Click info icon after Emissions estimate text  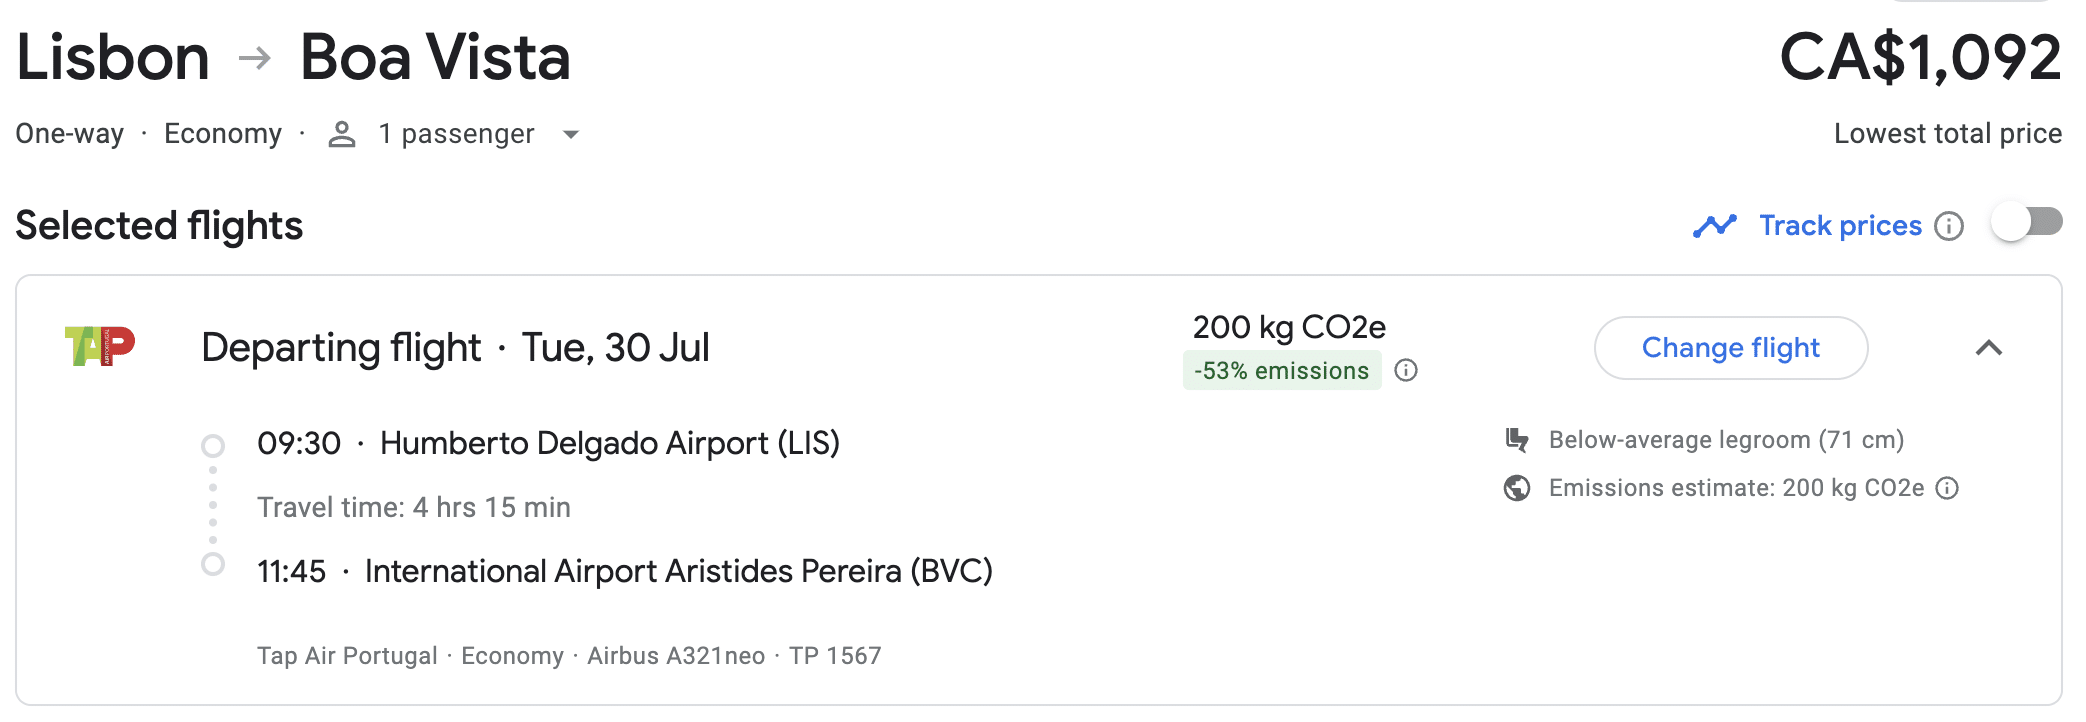point(1947,488)
